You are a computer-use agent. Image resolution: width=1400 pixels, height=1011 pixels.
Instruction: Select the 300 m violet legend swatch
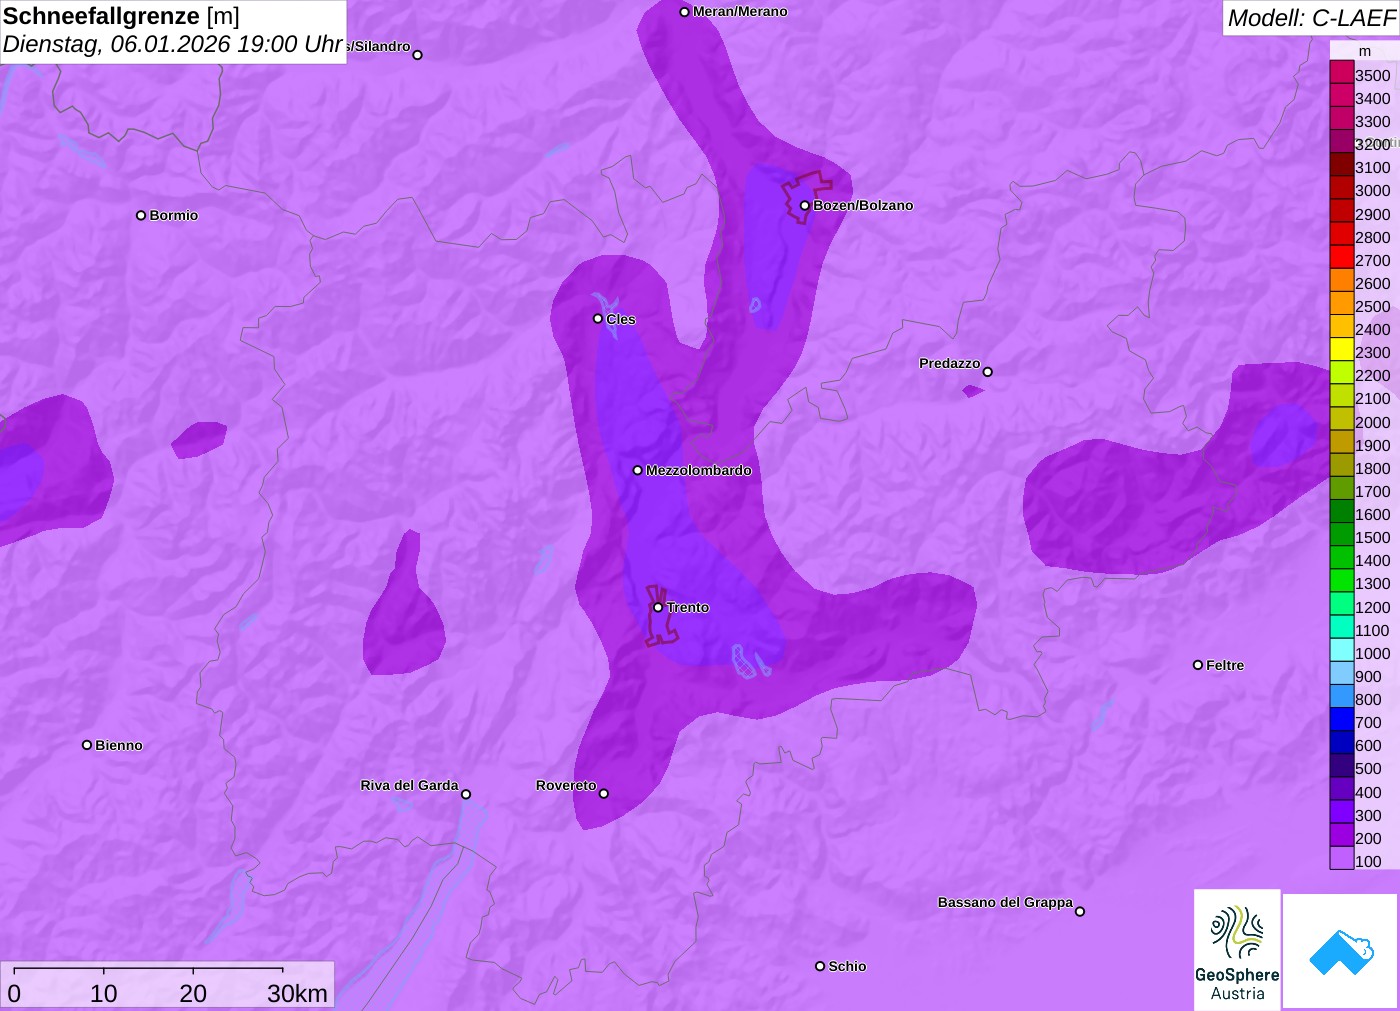click(1342, 812)
